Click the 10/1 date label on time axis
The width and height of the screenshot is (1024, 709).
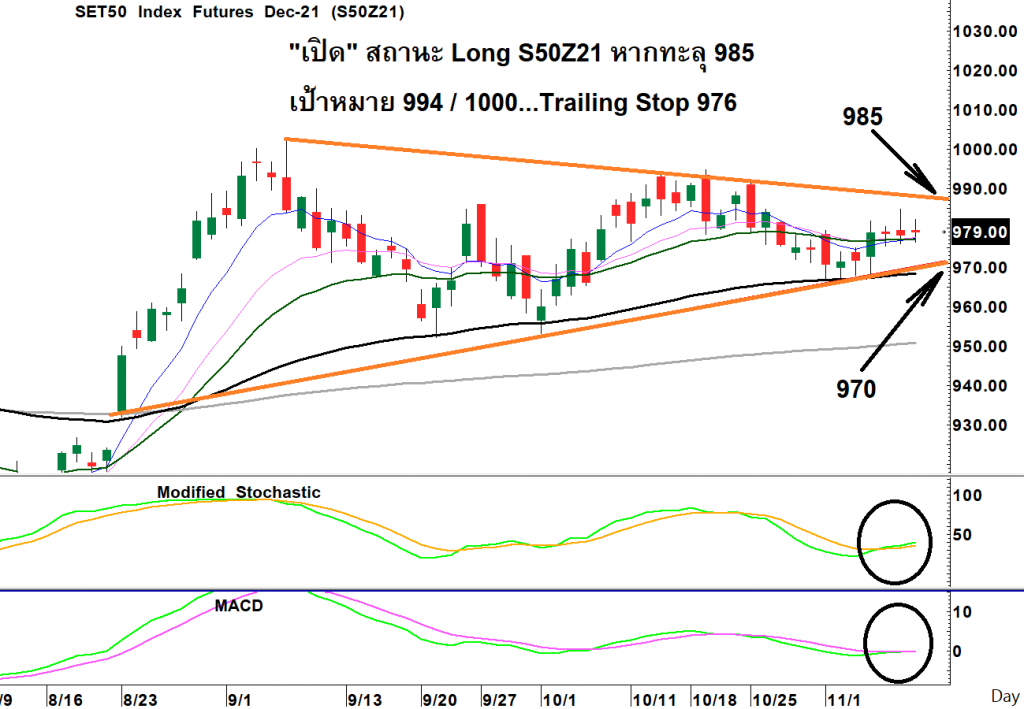pos(559,701)
